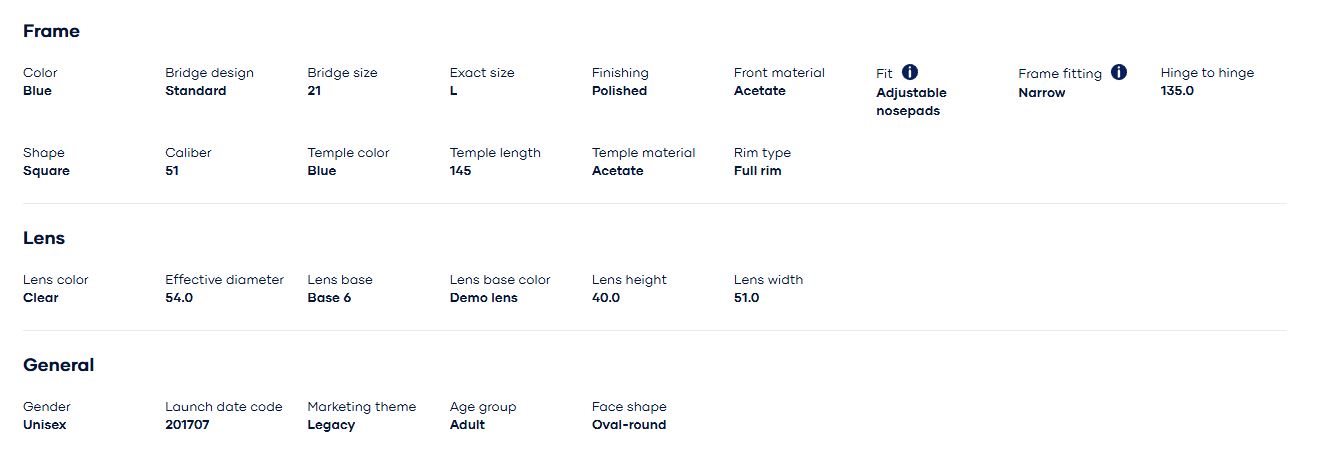The width and height of the screenshot is (1328, 452).
Task: Click the Face shape Oval-round value
Action: click(628, 425)
